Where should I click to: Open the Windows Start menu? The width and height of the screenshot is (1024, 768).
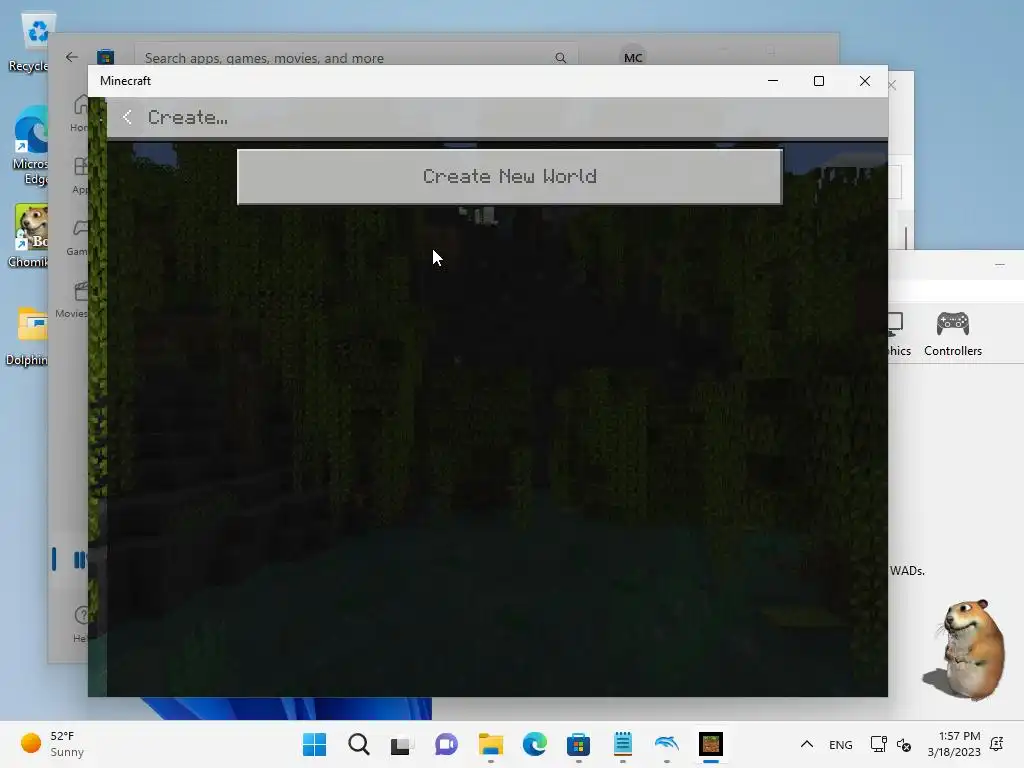(314, 744)
